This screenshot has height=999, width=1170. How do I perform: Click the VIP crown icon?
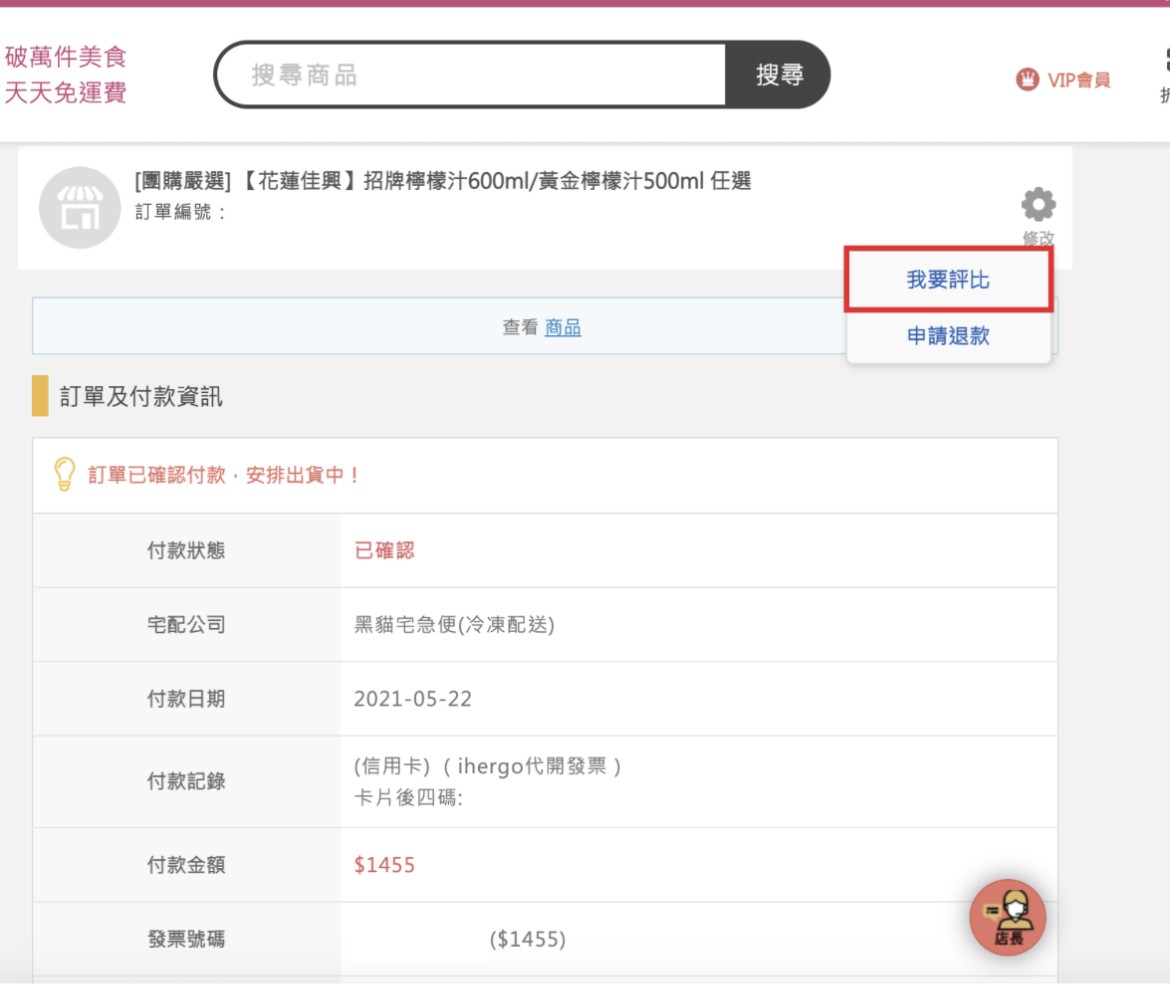pos(1027,79)
